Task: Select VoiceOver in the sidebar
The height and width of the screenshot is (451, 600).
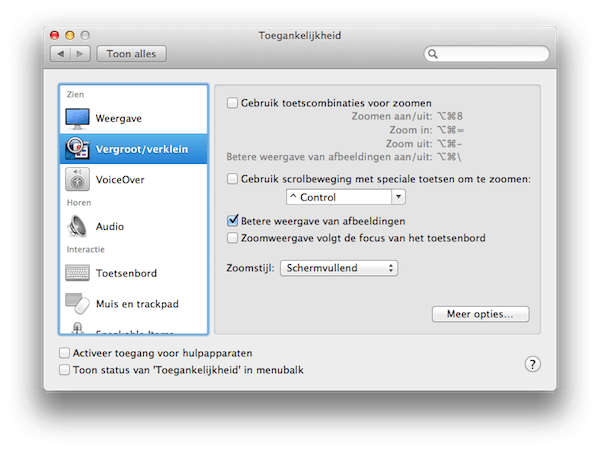Action: click(x=134, y=179)
